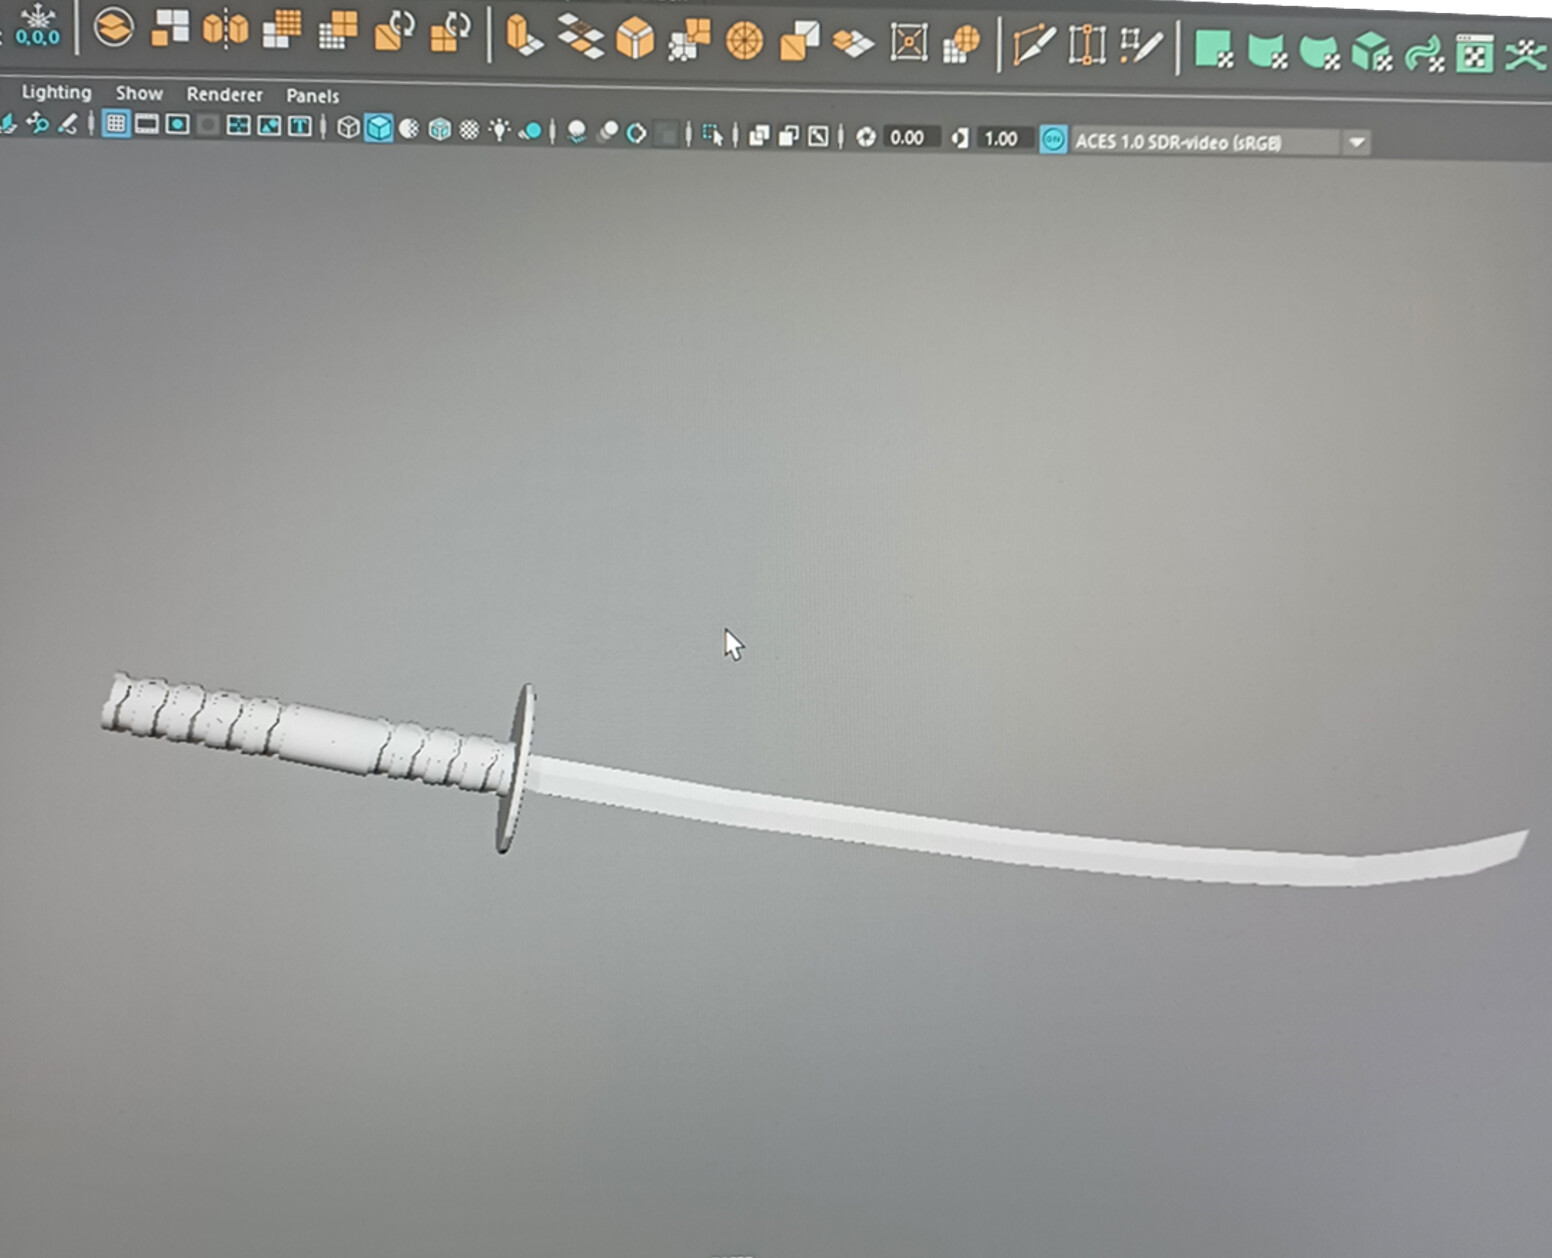Click the color management enable button
The height and width of the screenshot is (1258, 1552).
(1051, 140)
